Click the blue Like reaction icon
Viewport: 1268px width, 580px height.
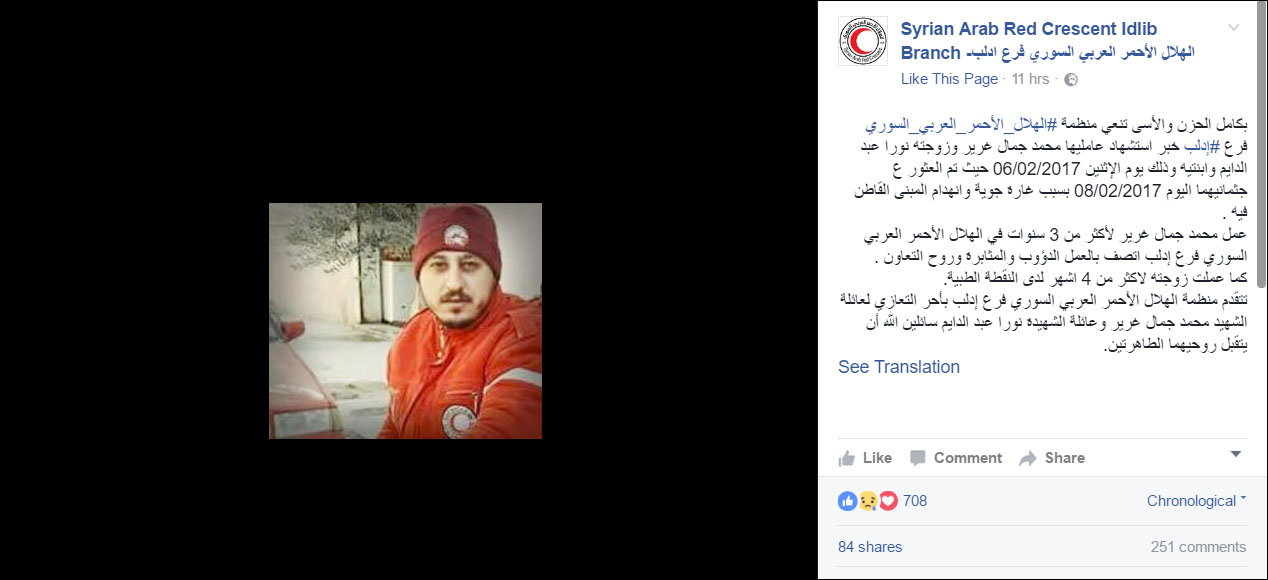coord(847,501)
